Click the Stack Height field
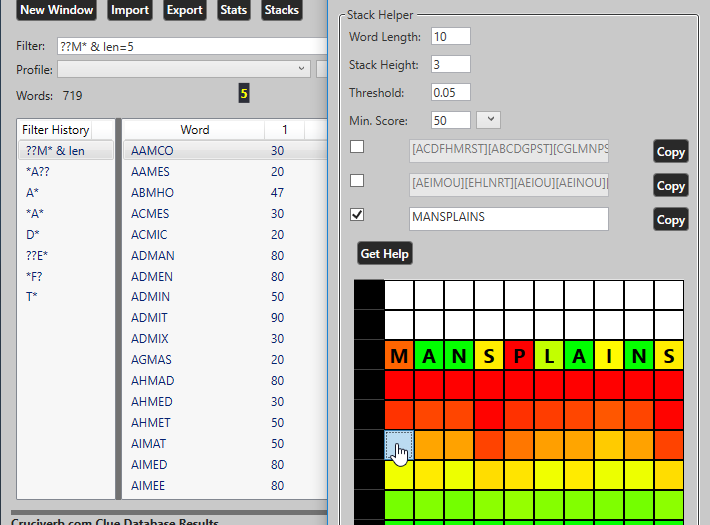Viewport: 710px width, 525px height. click(451, 64)
